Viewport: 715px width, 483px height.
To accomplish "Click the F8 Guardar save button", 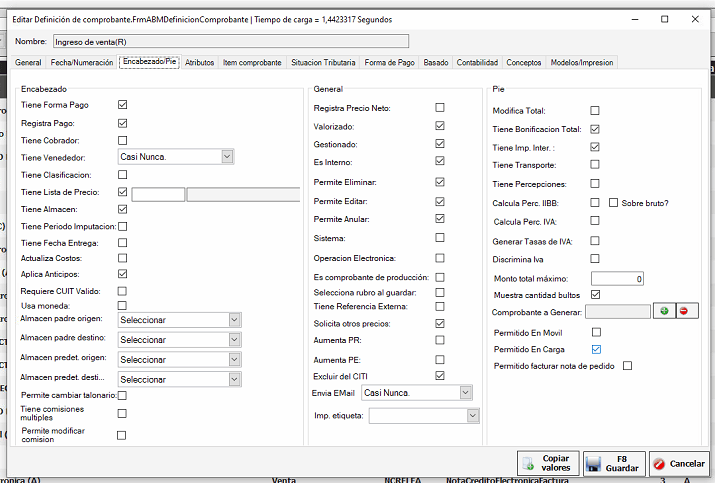I will coord(613,463).
